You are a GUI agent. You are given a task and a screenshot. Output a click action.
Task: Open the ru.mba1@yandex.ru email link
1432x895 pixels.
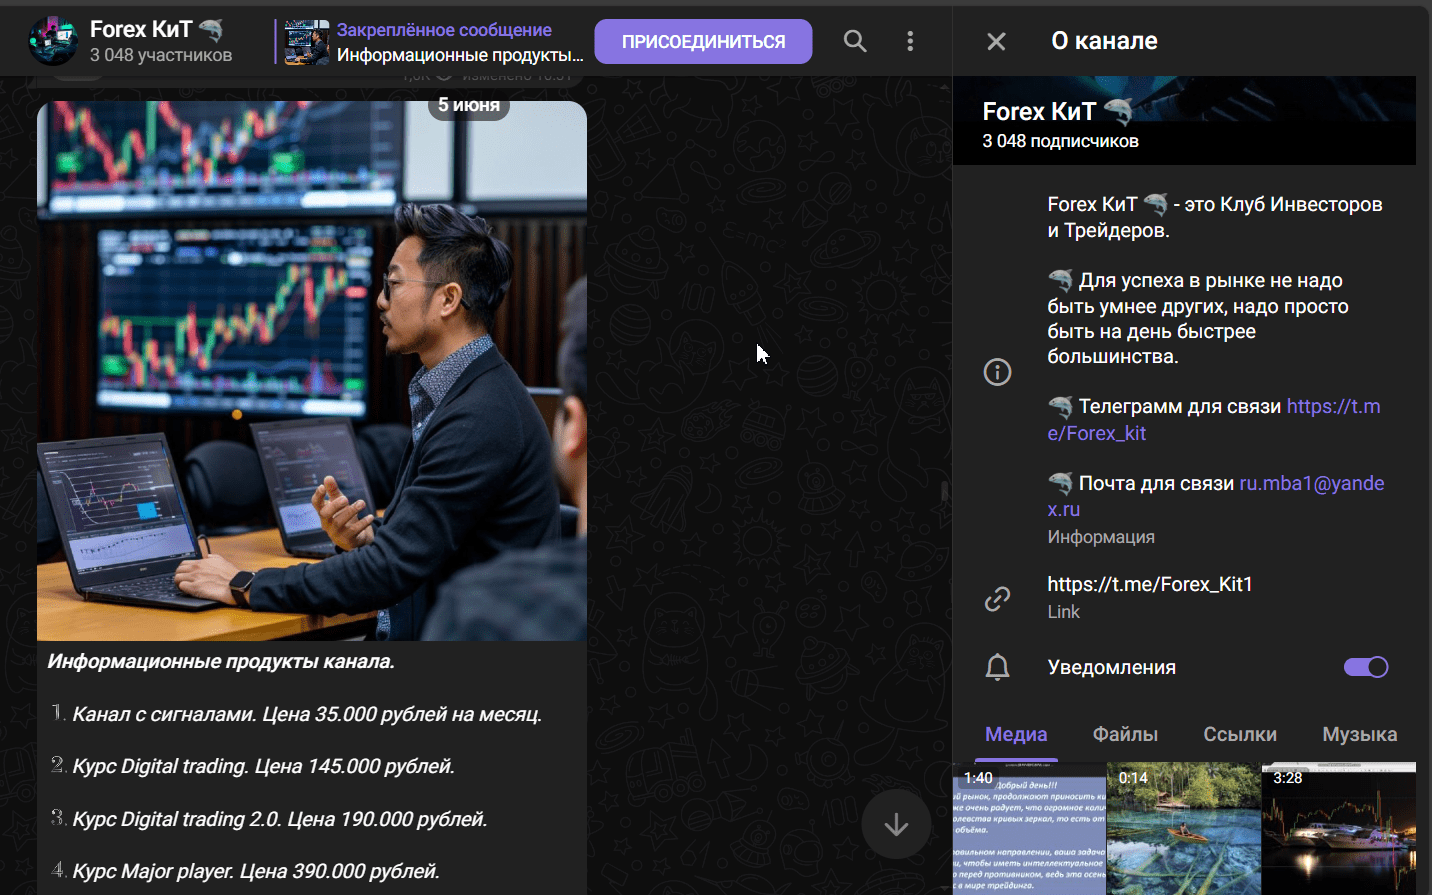[x=1215, y=496]
